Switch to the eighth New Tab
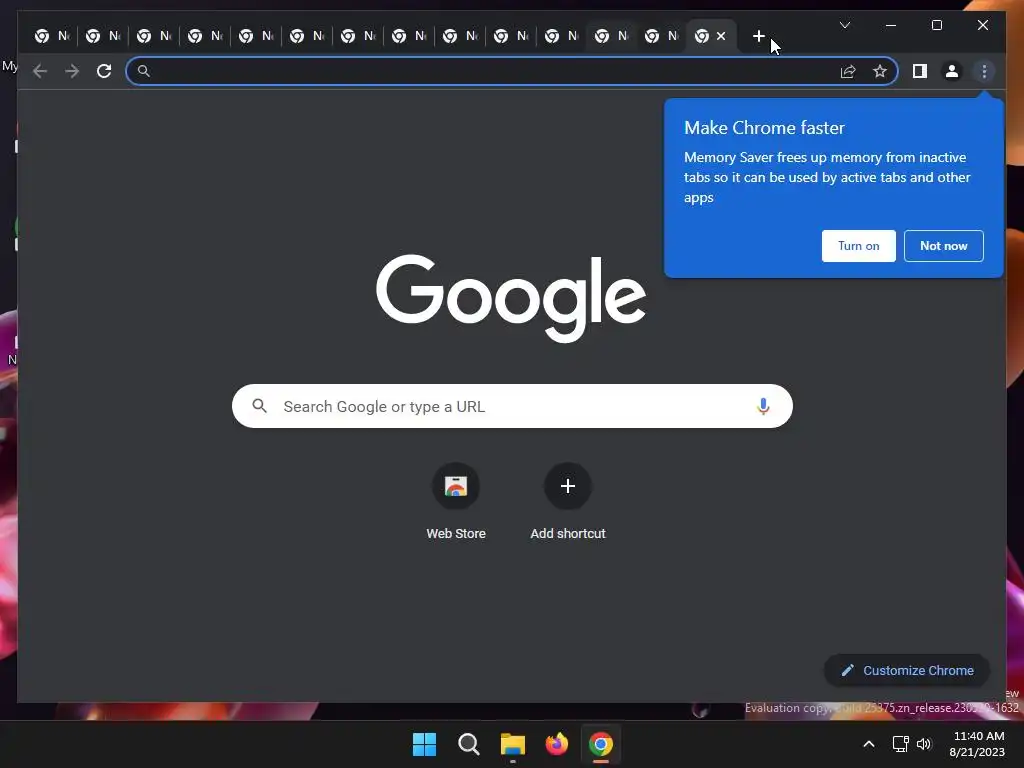This screenshot has height=768, width=1024. 409,37
